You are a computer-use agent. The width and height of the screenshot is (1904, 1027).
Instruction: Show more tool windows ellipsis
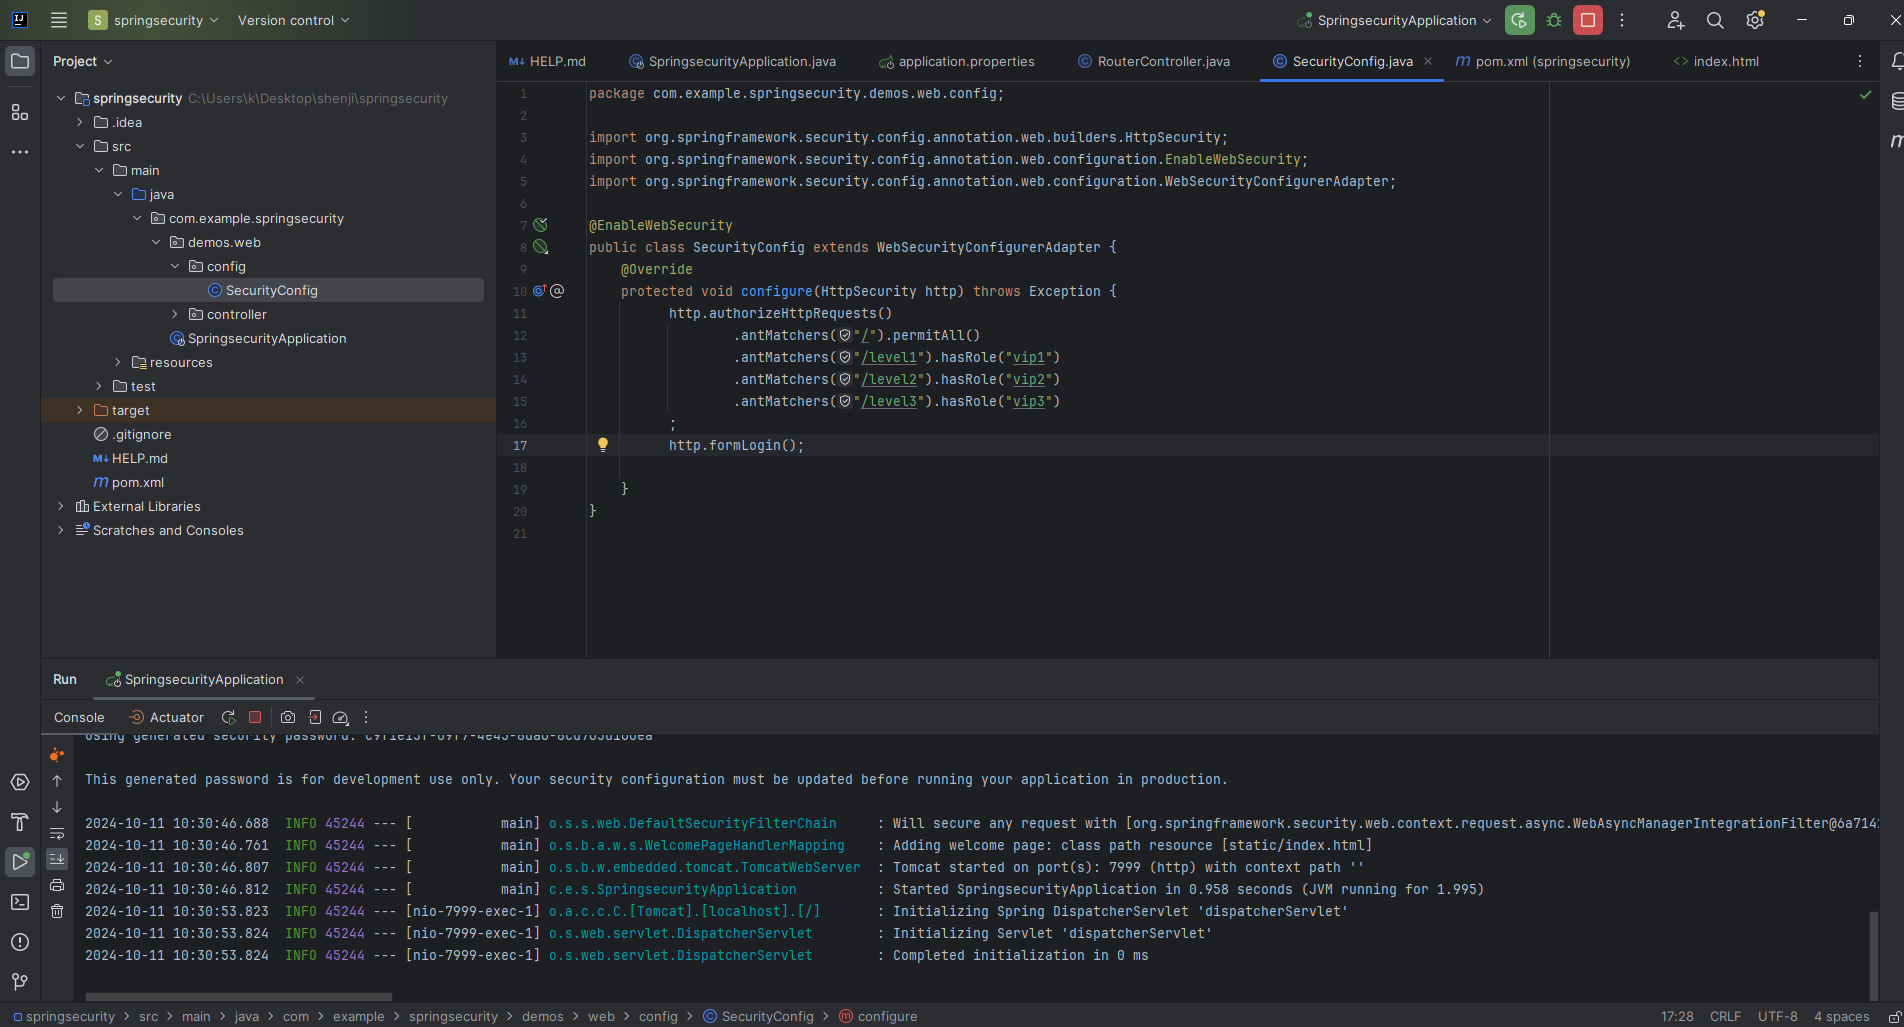click(20, 152)
